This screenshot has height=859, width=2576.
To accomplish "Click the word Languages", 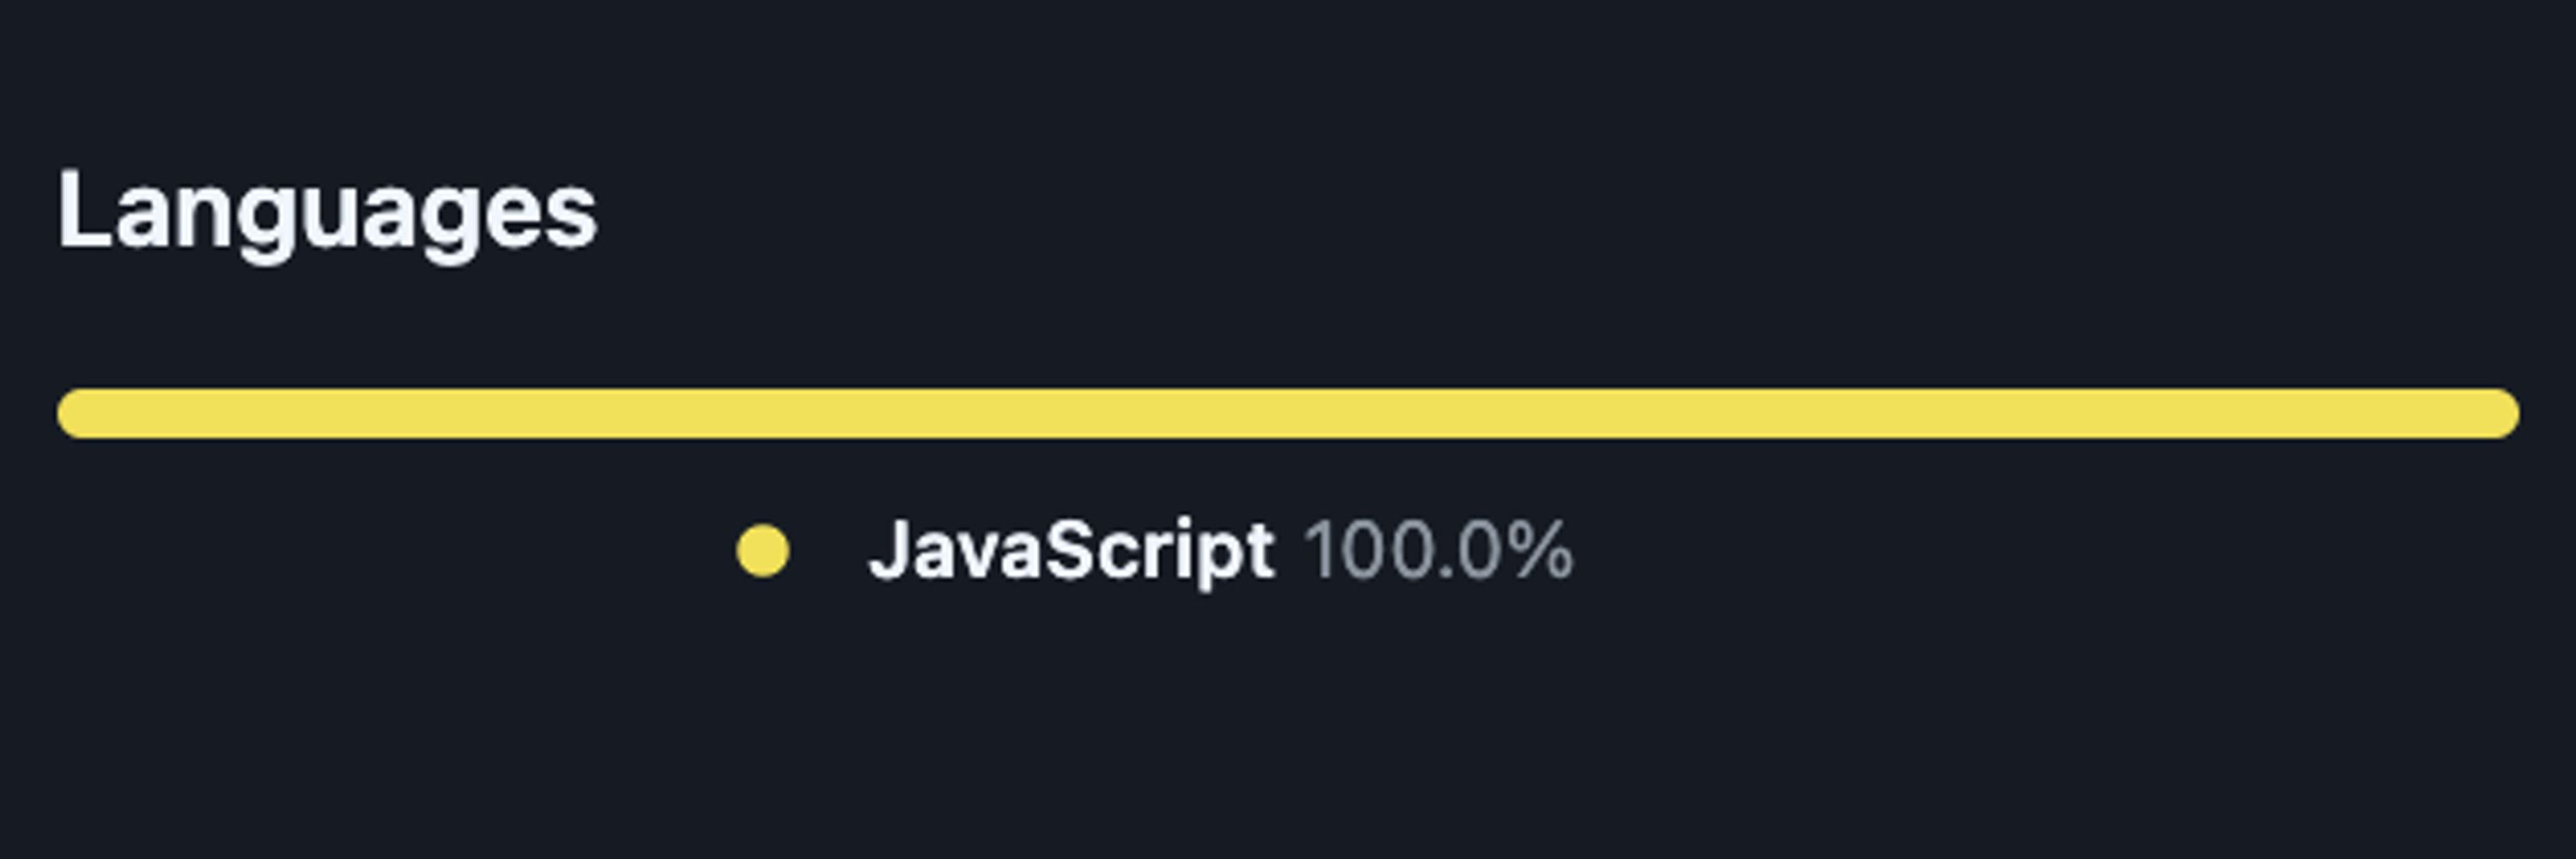I will (x=327, y=213).
